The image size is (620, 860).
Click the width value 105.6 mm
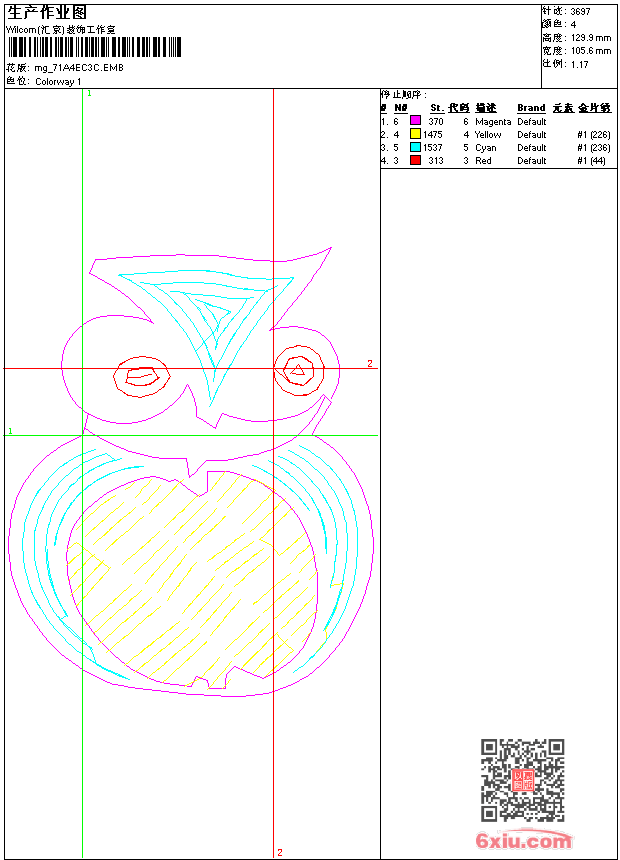click(591, 51)
